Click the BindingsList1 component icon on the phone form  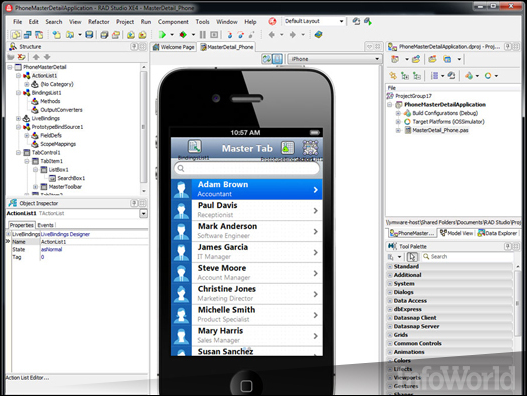[x=194, y=147]
